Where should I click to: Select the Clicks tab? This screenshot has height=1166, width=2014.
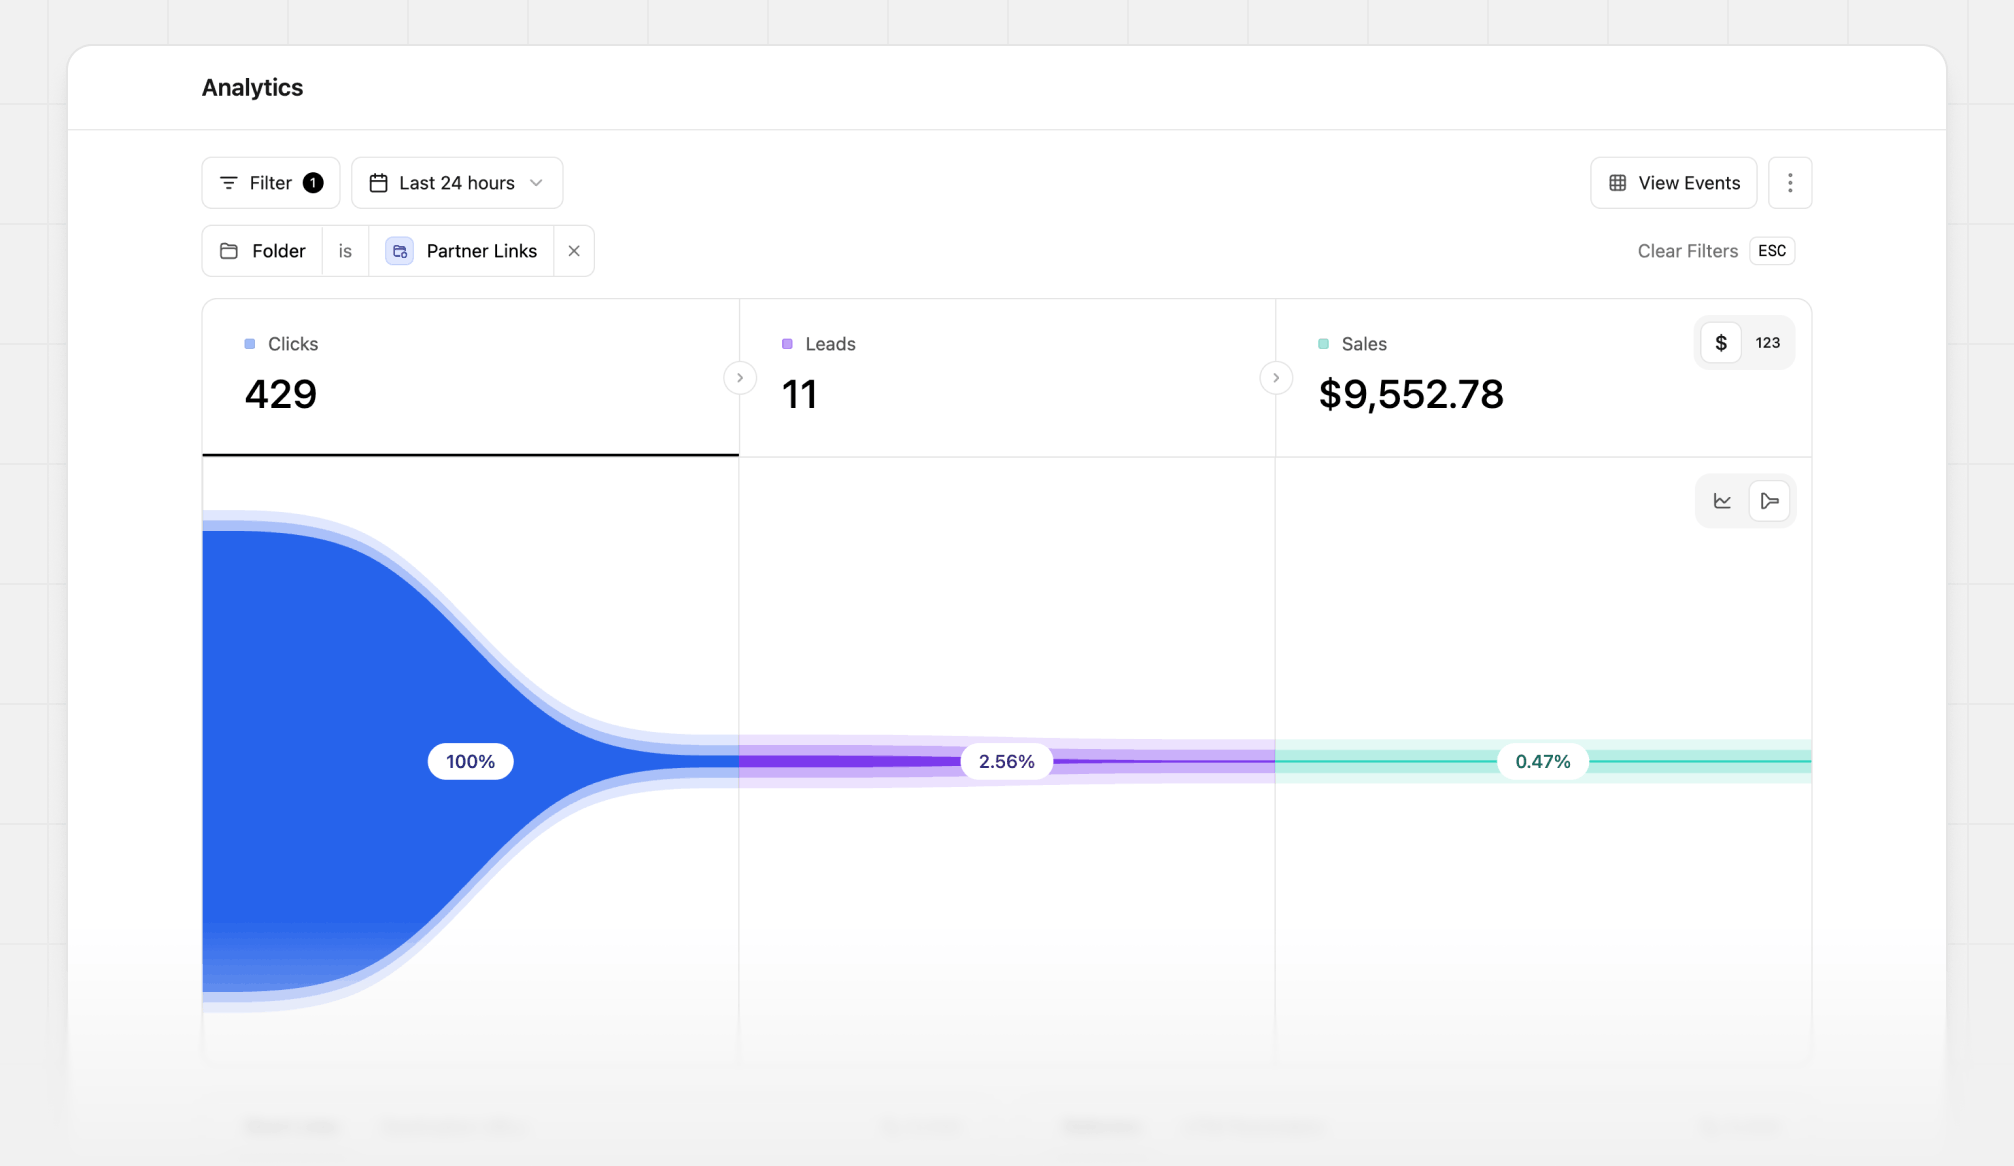tap(471, 378)
